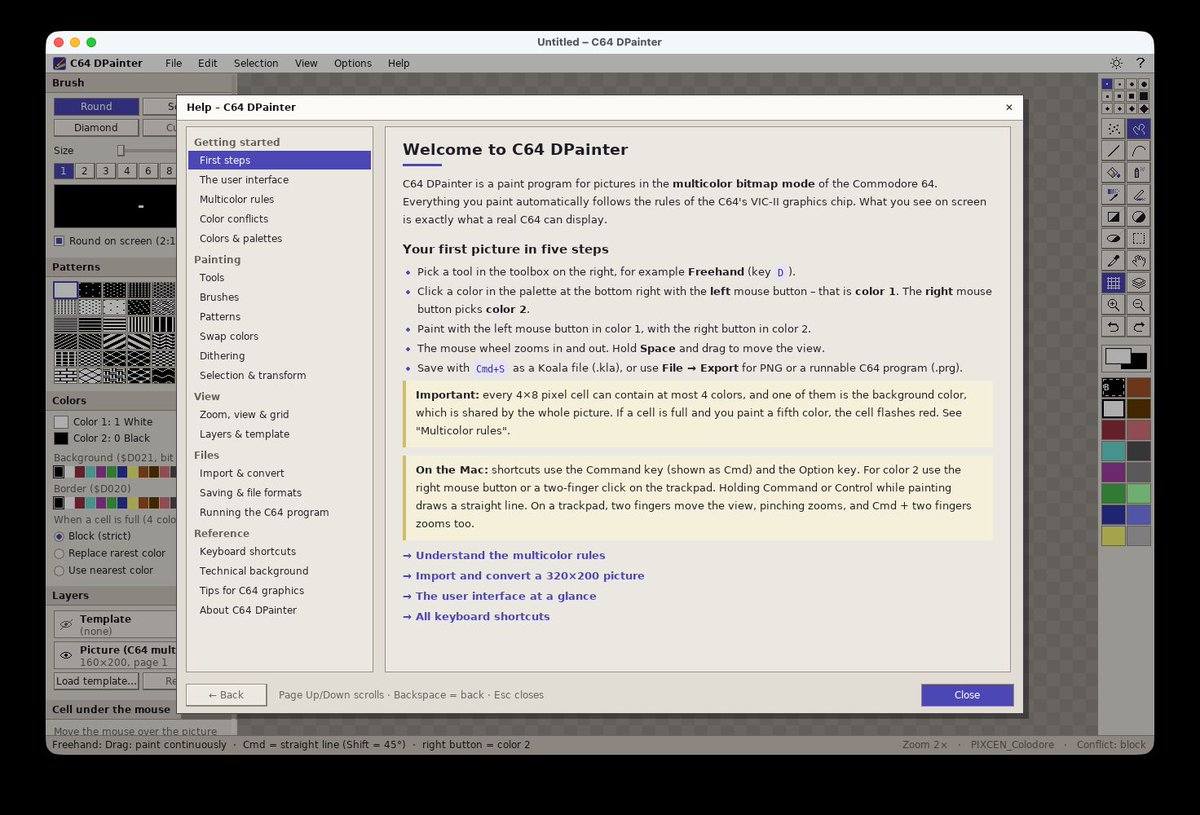Click the layers stack icon
Image resolution: width=1200 pixels, height=815 pixels.
tap(1138, 283)
